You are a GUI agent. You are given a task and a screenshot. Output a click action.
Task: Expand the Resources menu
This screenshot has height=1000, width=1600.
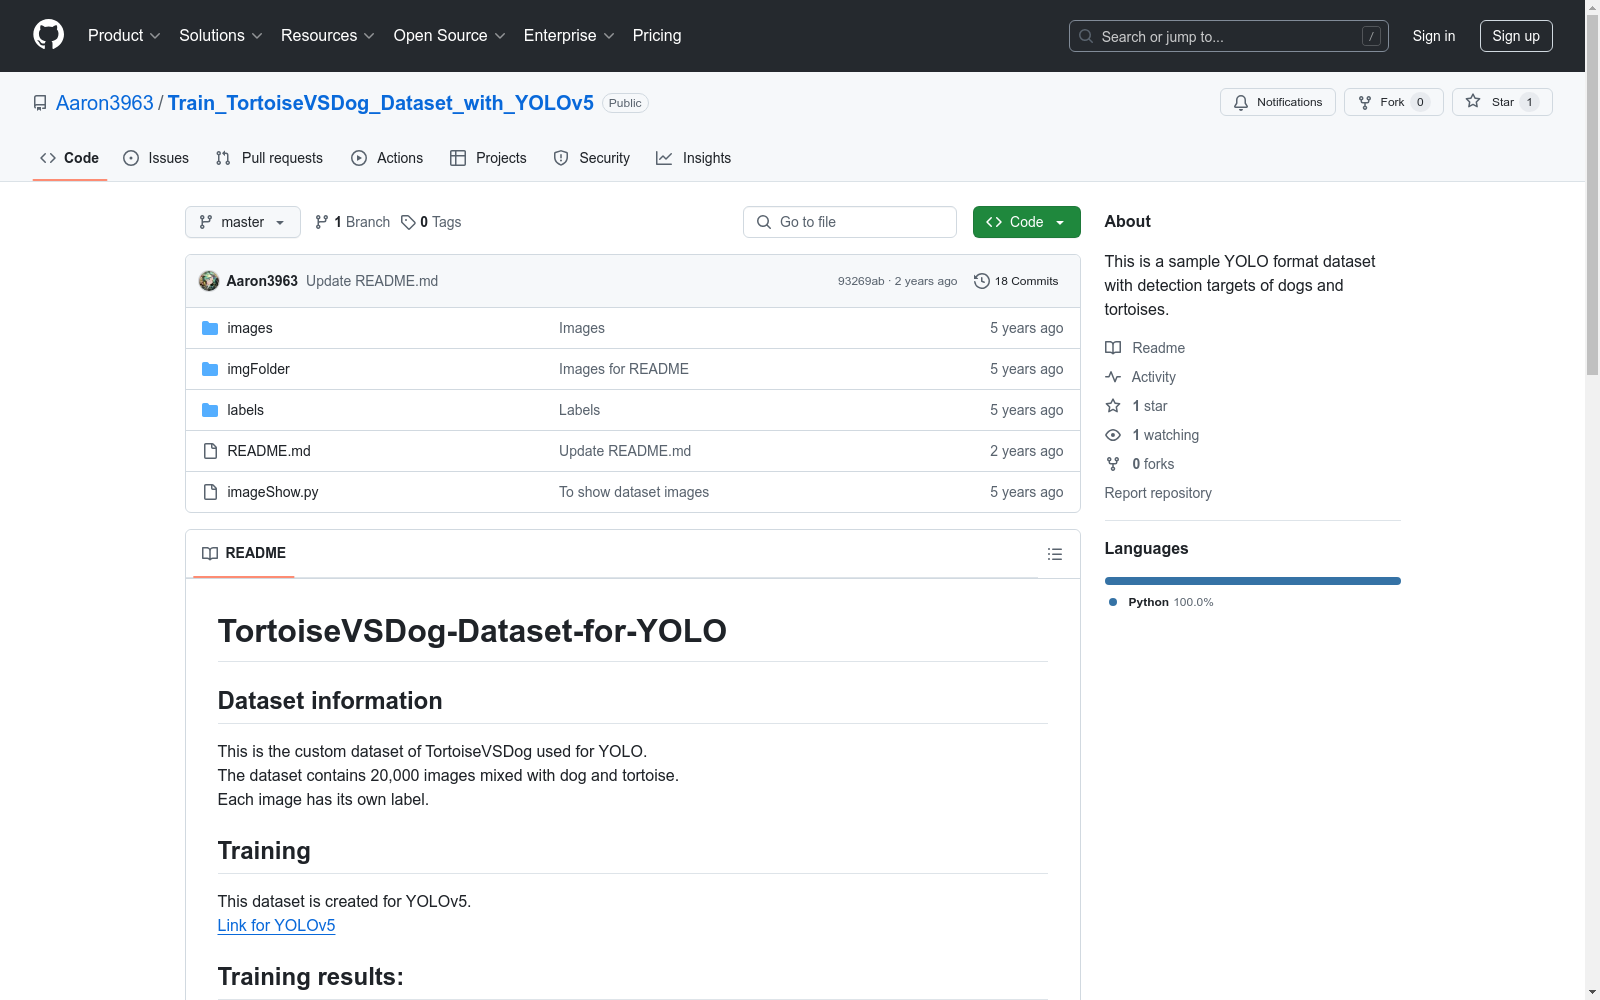328,35
